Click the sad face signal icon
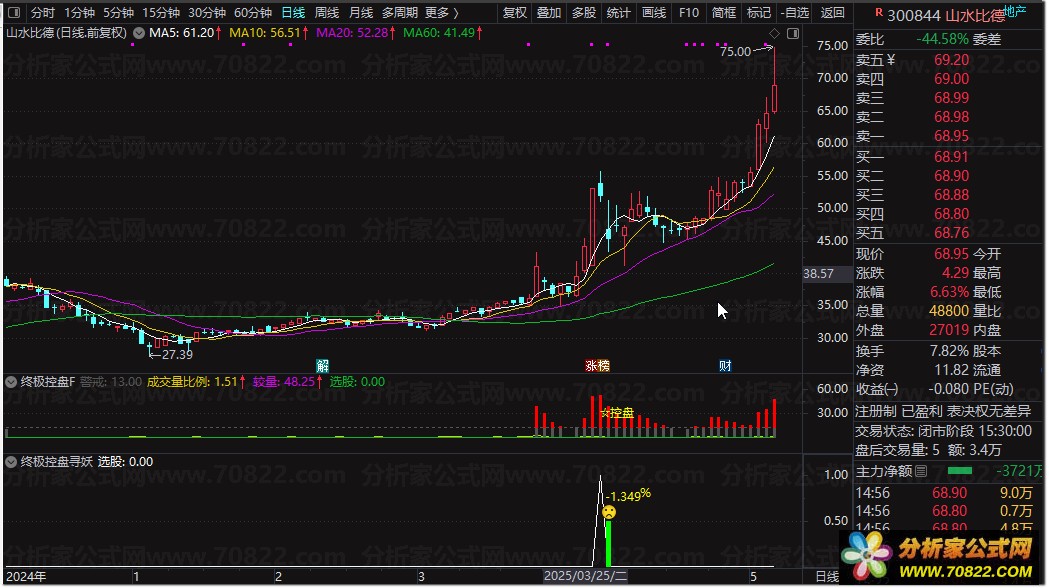Screen dimensions: 1049x588 tap(609, 512)
